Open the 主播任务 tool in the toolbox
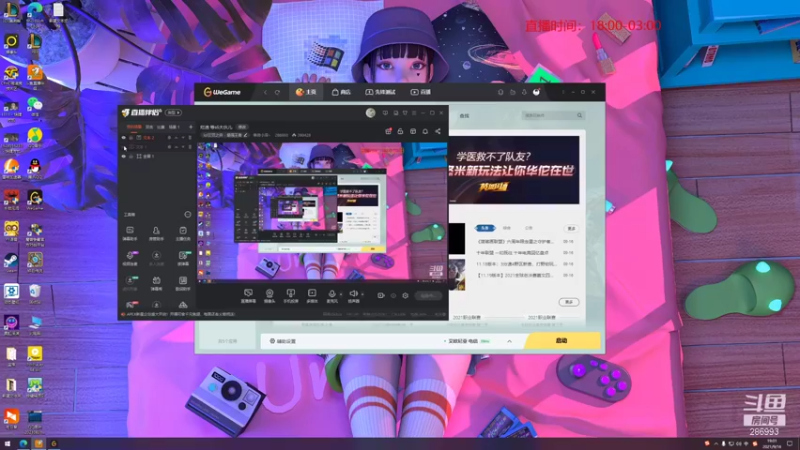Viewport: 800px width, 450px height. click(183, 234)
